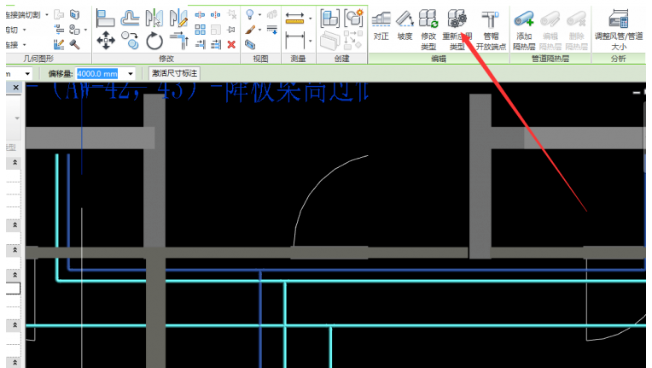Collapse the first section in left panel
The image size is (652, 368).
15,163
